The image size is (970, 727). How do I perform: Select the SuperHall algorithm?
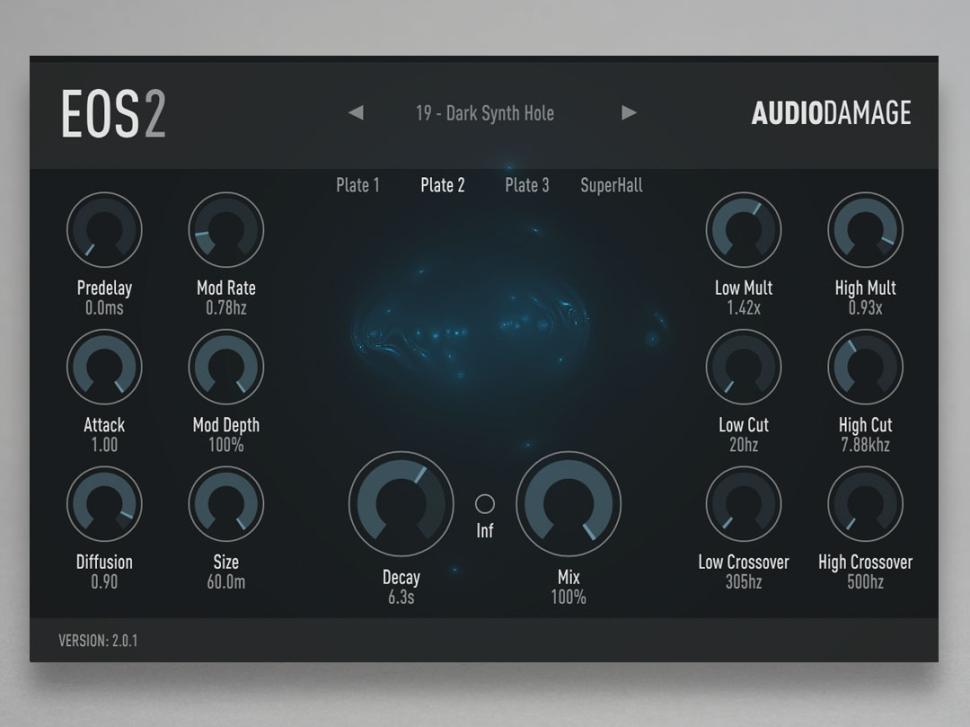pyautogui.click(x=611, y=186)
